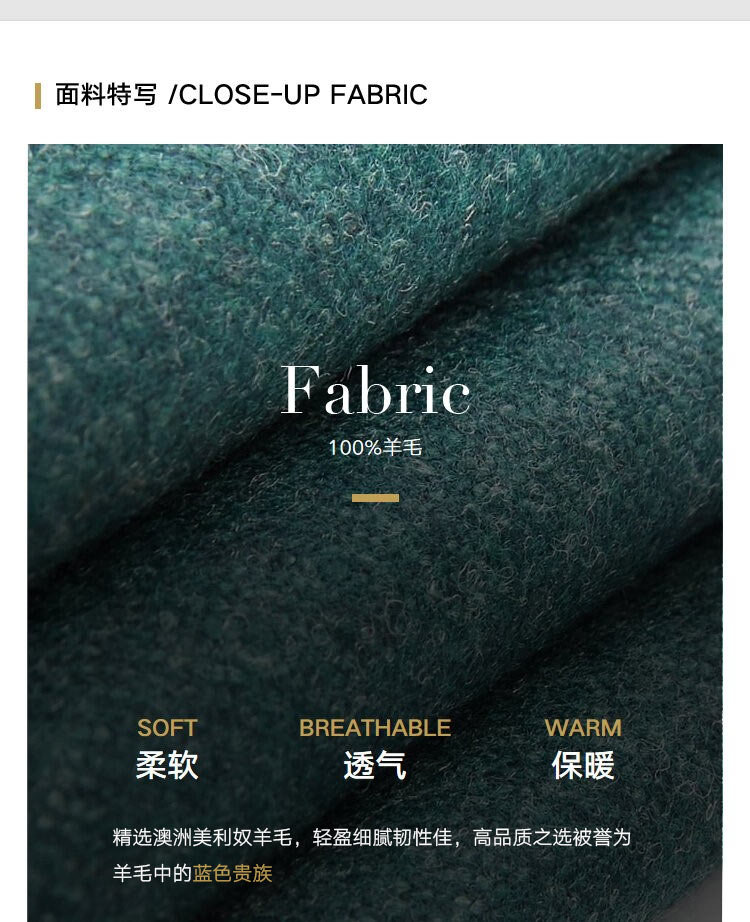Click the gold SOFT label
This screenshot has height=922, width=750.
(x=167, y=728)
